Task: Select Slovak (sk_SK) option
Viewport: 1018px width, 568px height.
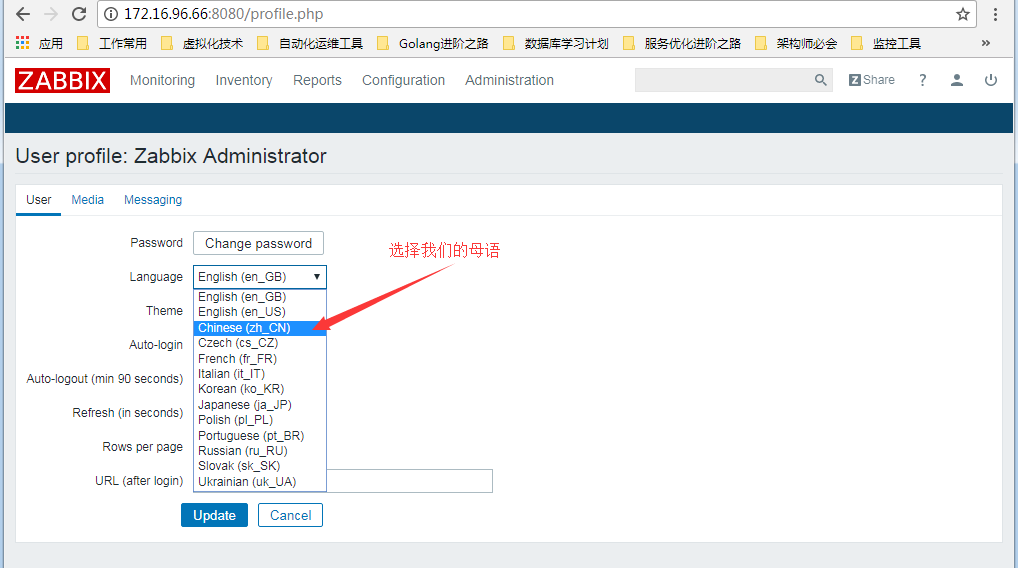Action: coord(260,466)
